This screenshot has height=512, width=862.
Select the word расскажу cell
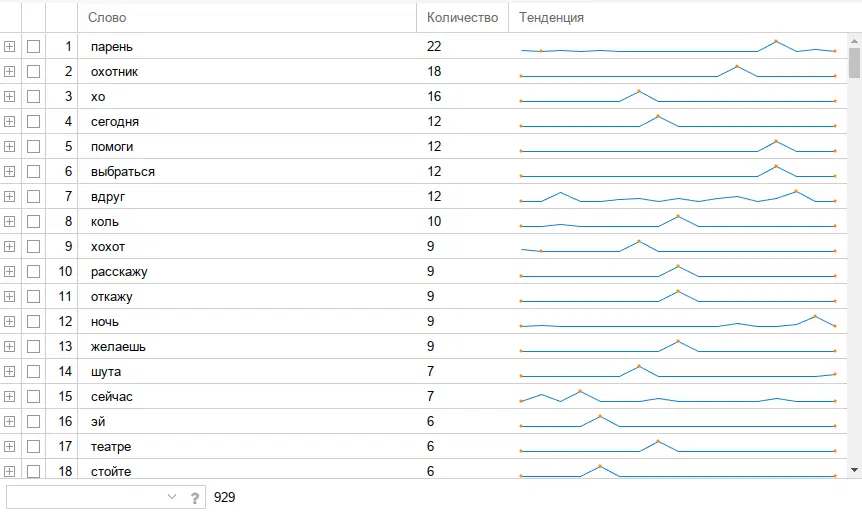pos(118,271)
